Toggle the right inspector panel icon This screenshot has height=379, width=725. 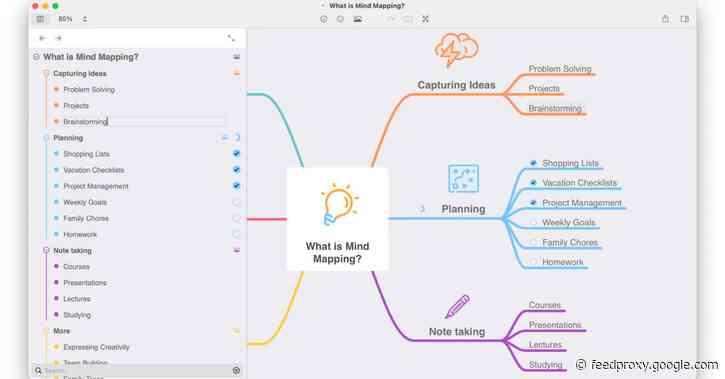(x=685, y=19)
